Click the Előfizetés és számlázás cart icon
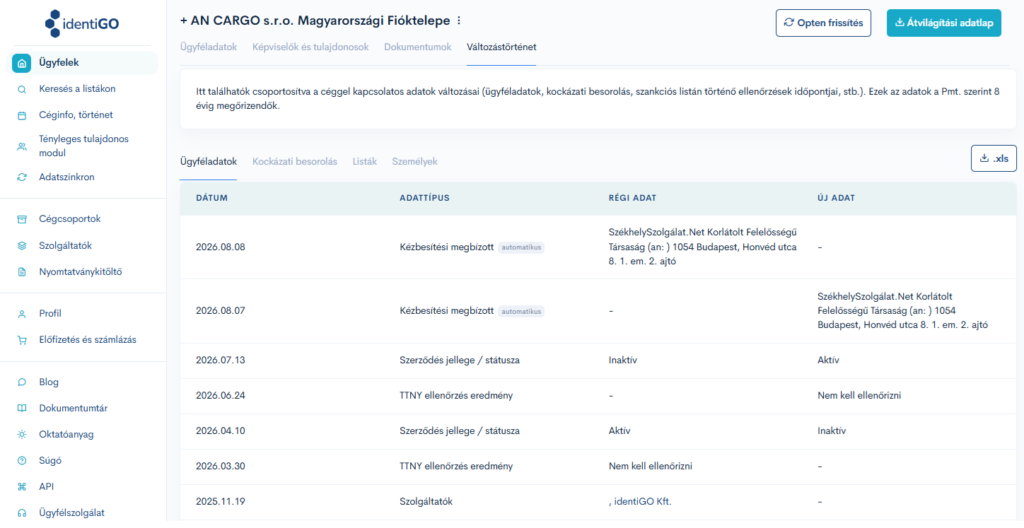The width and height of the screenshot is (1024, 528). point(22,340)
